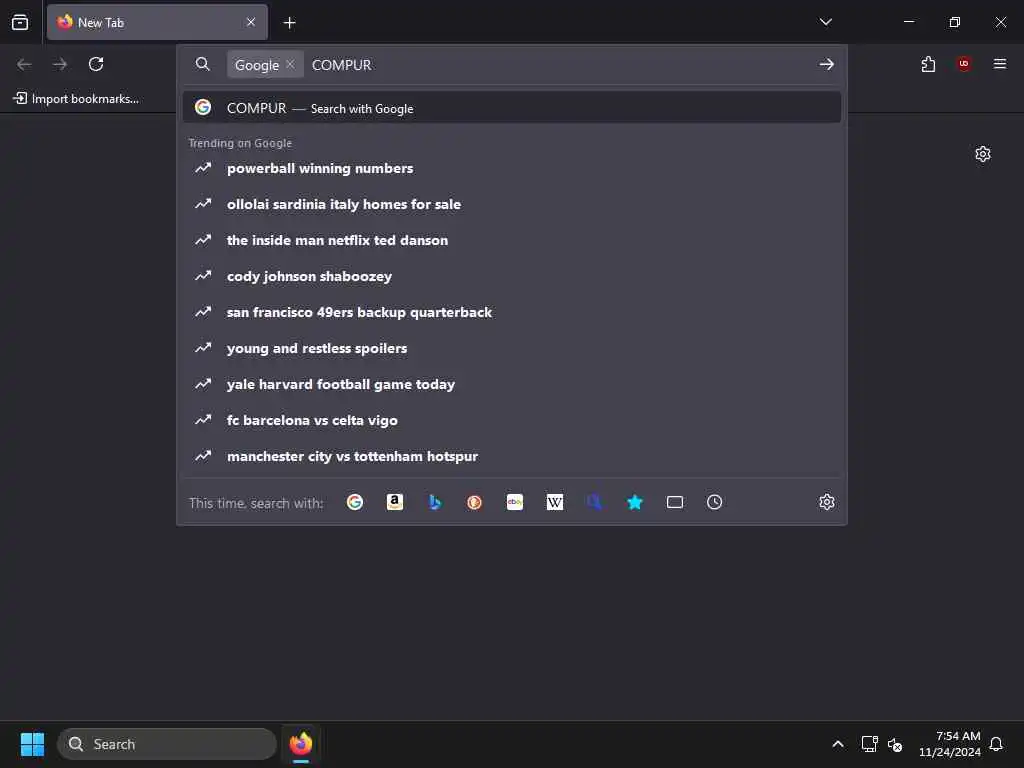1024x768 pixels.
Task: Open the Windows Start menu
Action: tap(32, 744)
